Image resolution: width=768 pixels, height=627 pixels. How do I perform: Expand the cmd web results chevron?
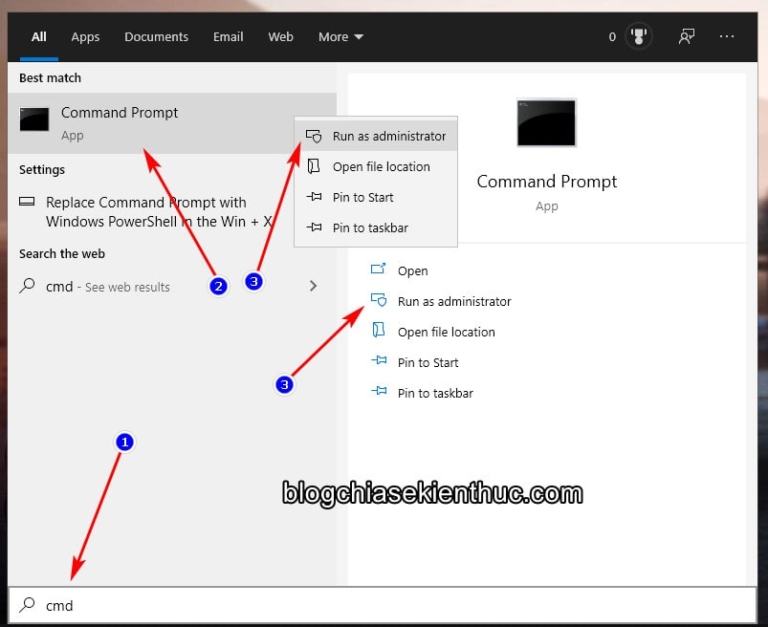[313, 286]
